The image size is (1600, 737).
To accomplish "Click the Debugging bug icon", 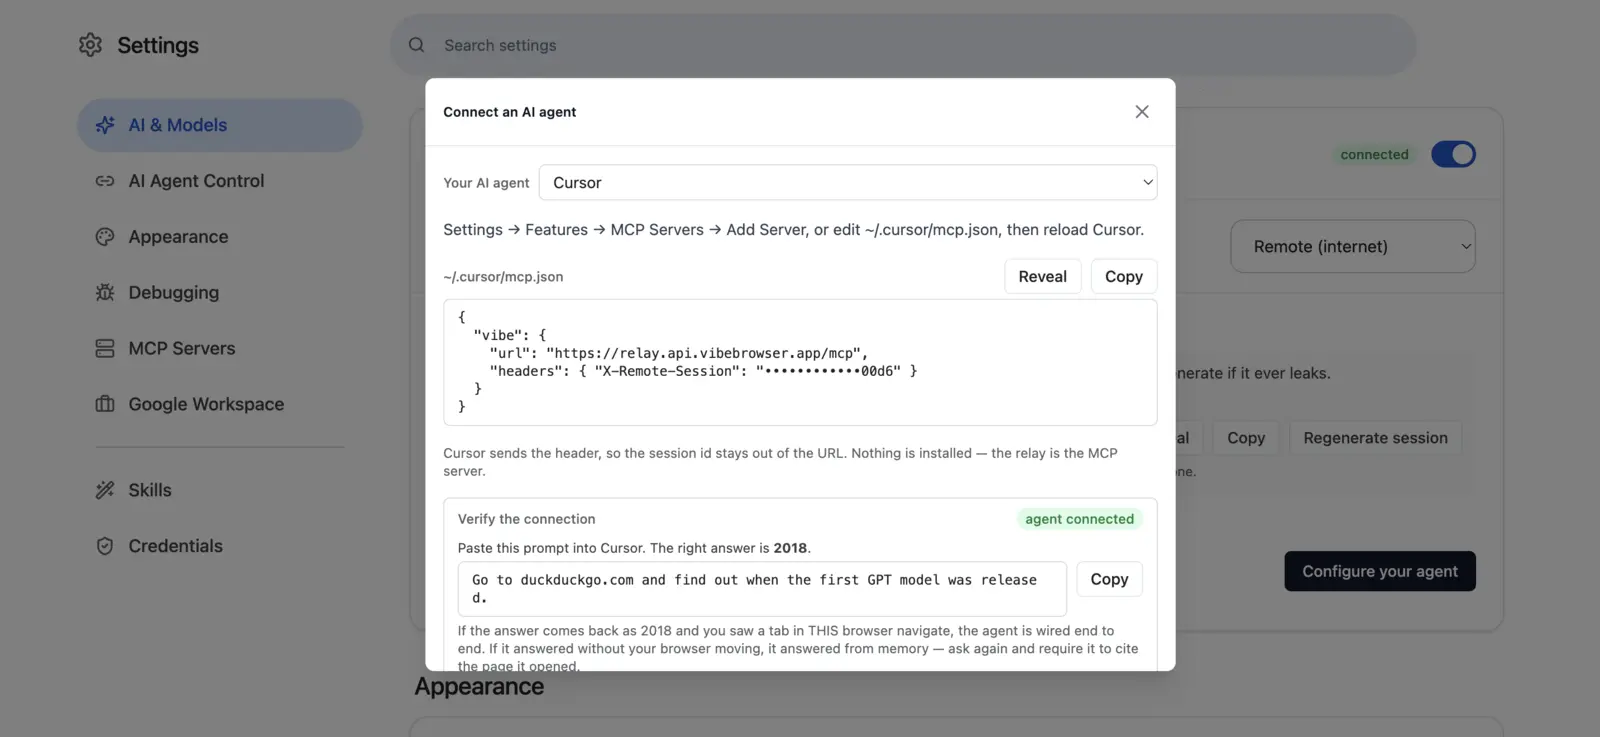I will pyautogui.click(x=105, y=293).
